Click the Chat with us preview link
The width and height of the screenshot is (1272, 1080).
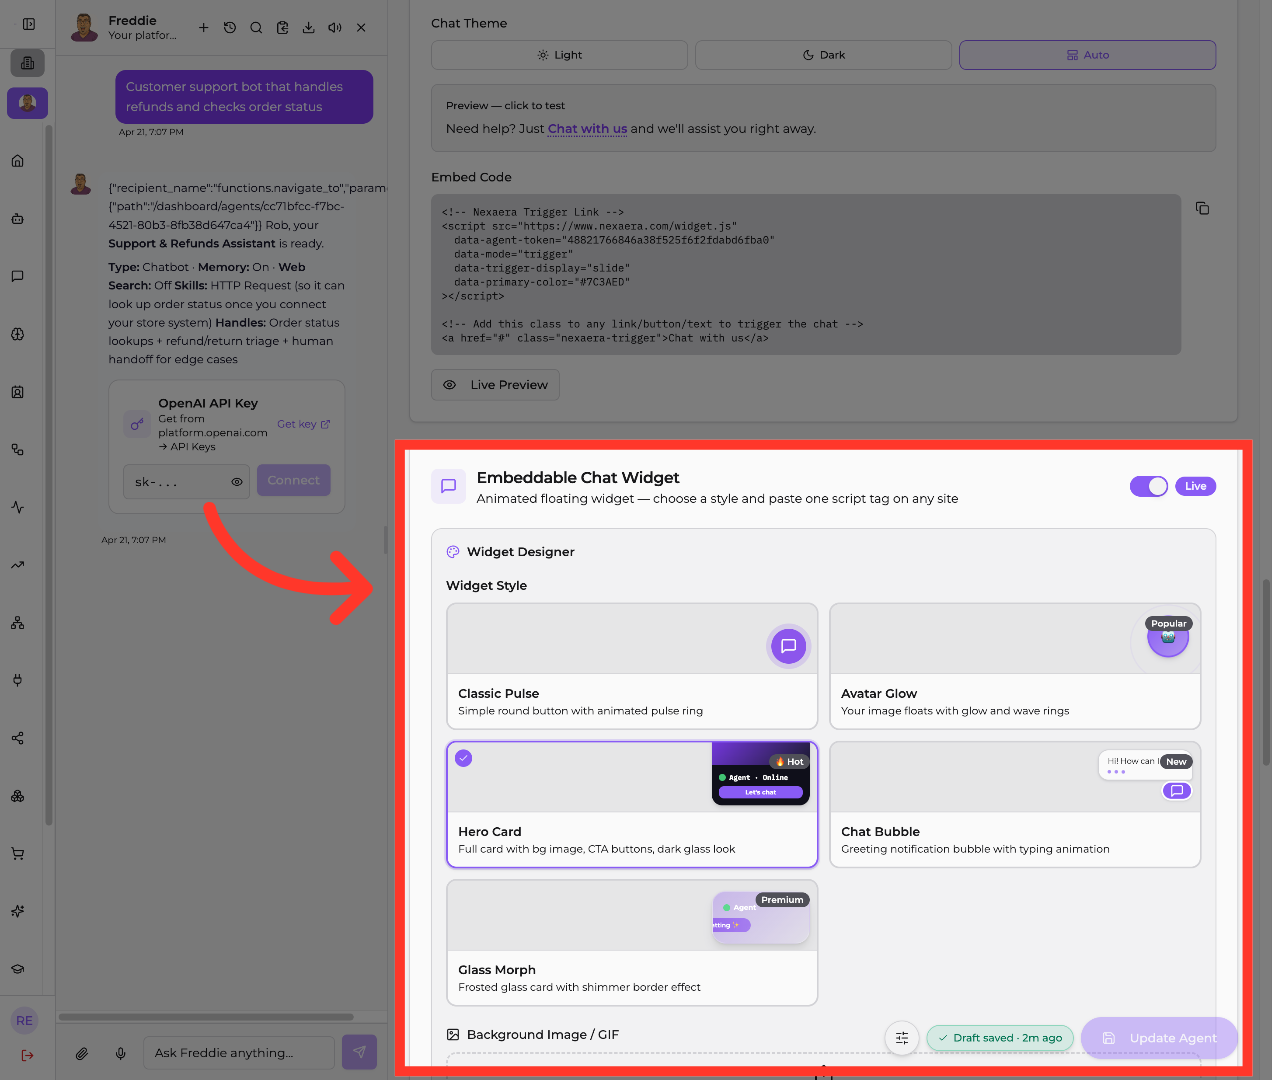coord(587,129)
